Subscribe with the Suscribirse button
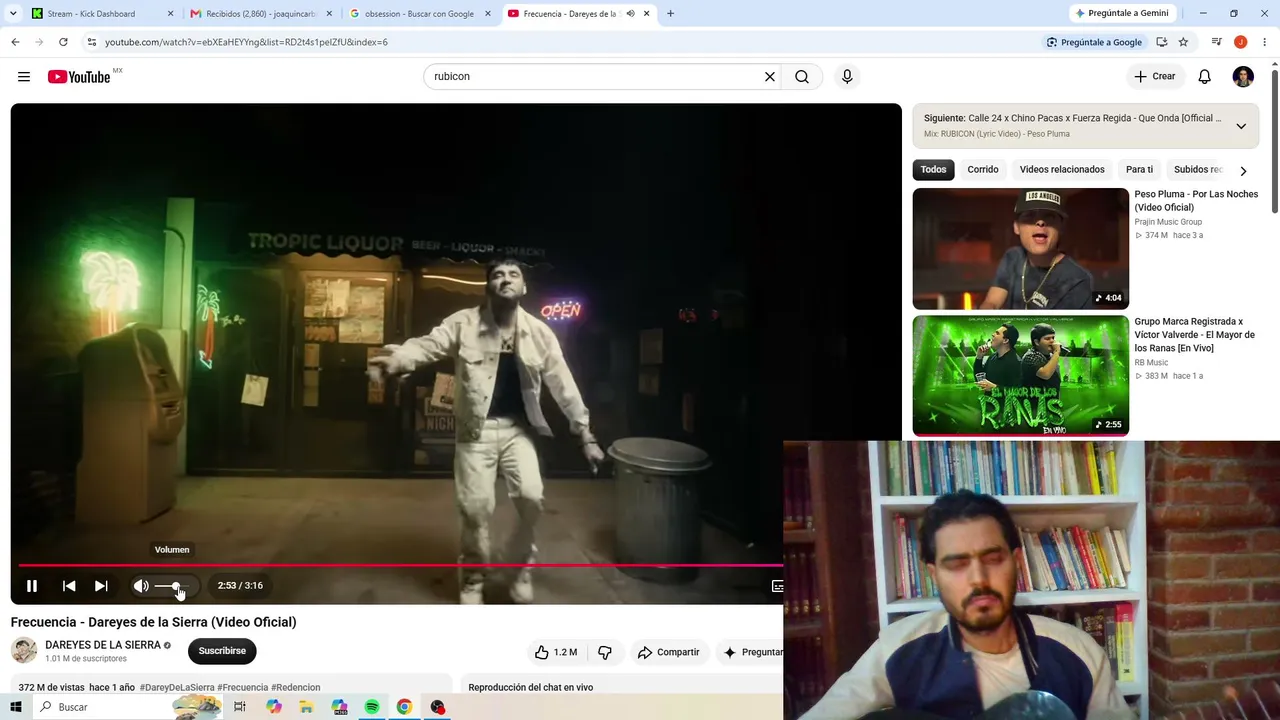This screenshot has width=1280, height=720. coord(222,651)
